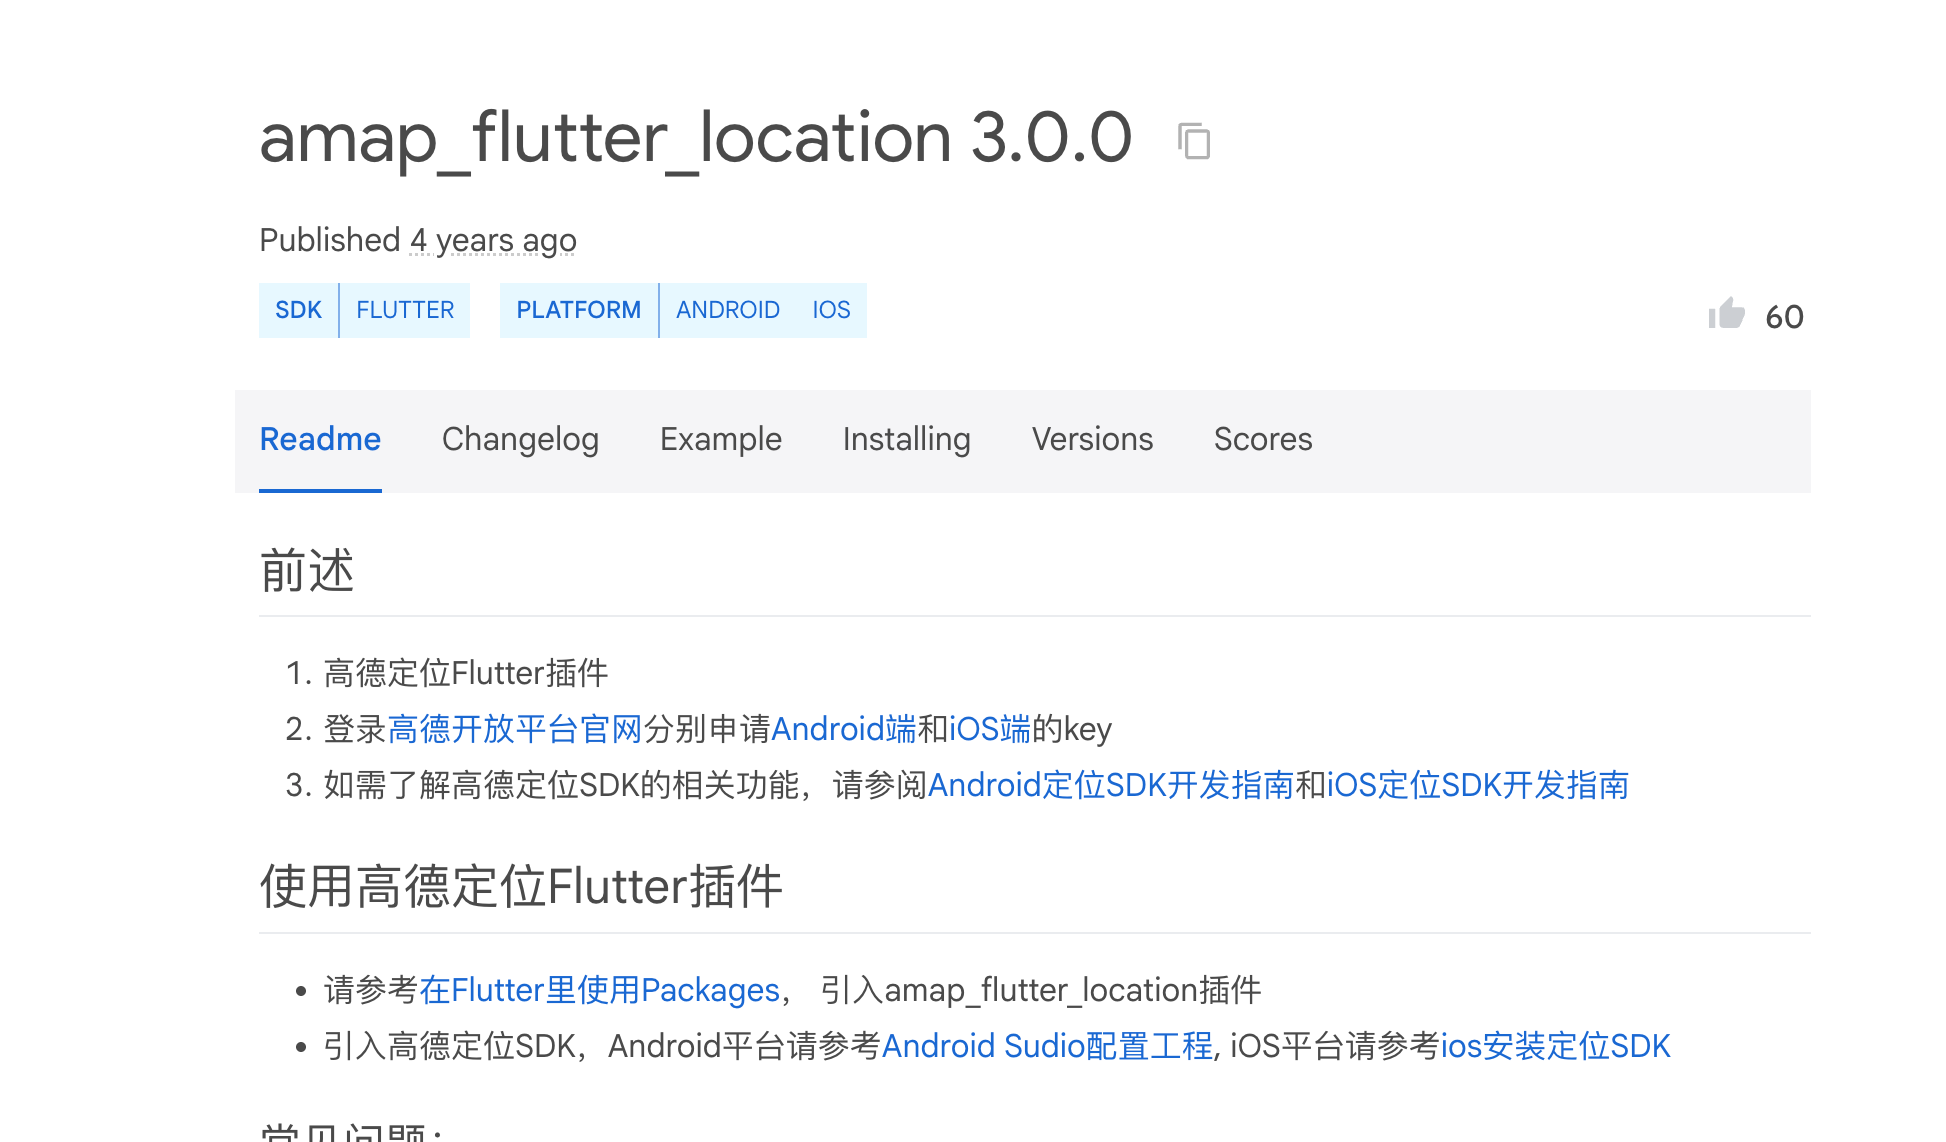Select the IOS platform tag
Viewport: 1946px width, 1142px height.
click(831, 310)
